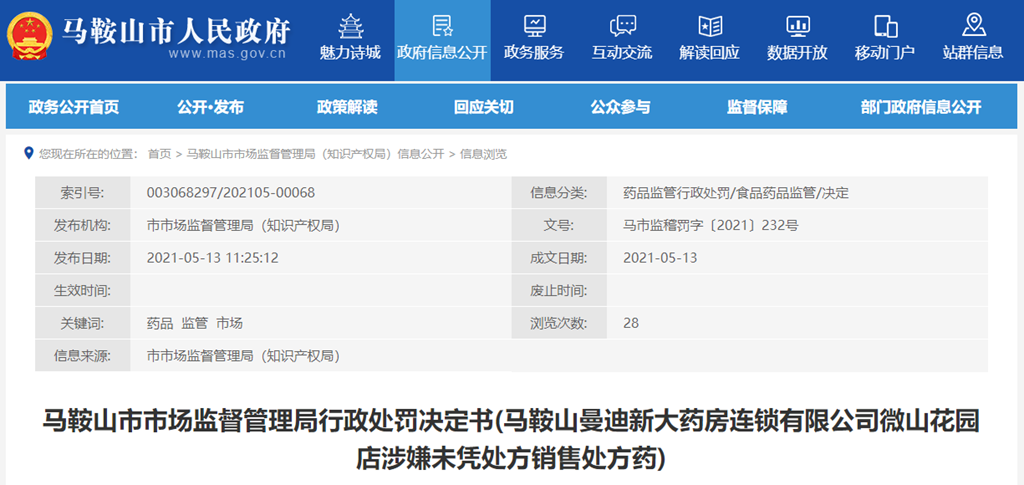Switch to 回应关切 tab
Screen dimensions: 1024x485
point(484,108)
